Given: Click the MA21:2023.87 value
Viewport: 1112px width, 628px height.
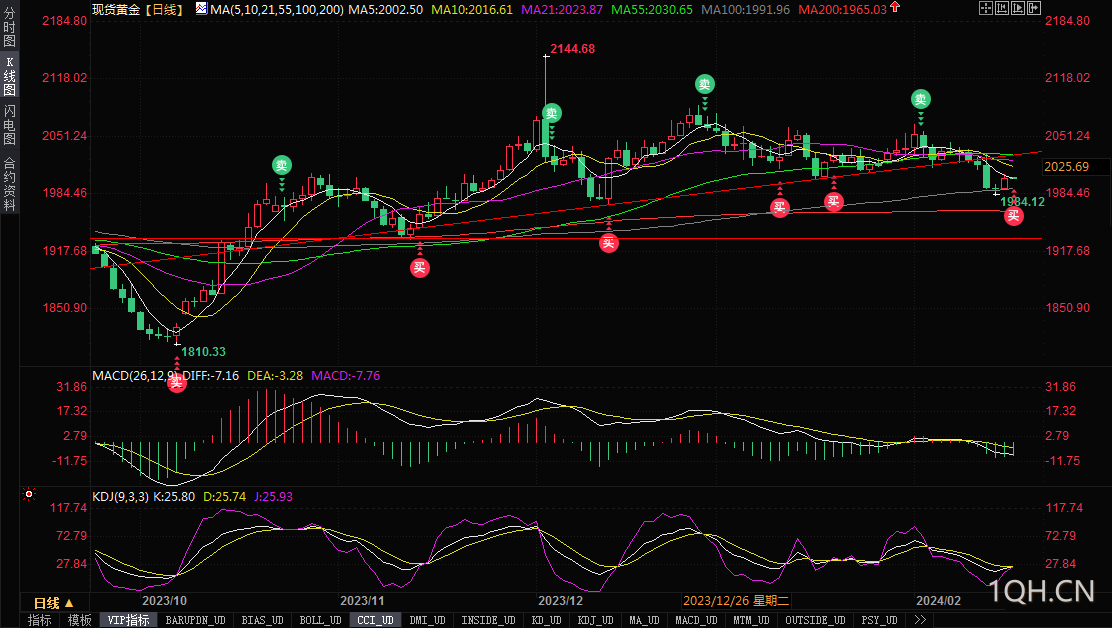Looking at the screenshot, I should point(562,9).
